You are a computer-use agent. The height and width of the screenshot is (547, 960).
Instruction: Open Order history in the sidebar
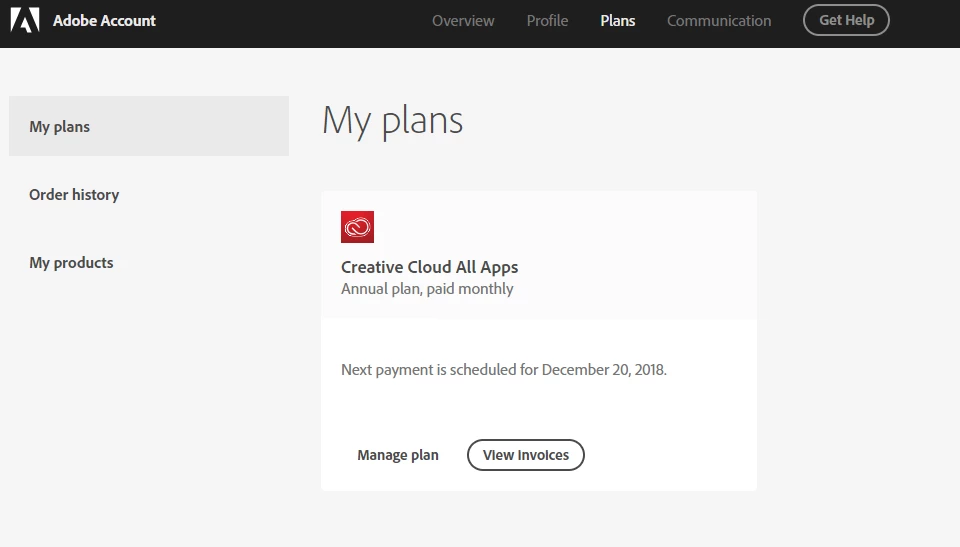(74, 195)
